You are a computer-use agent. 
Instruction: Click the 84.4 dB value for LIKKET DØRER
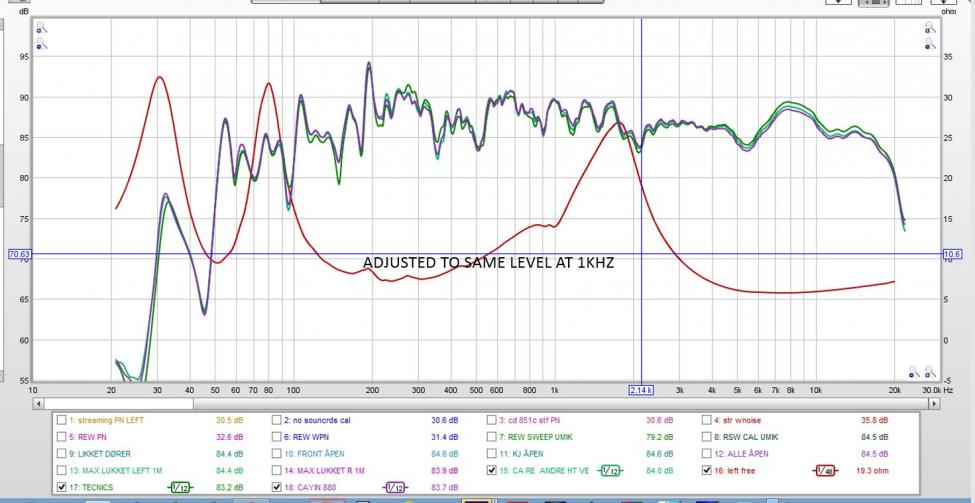tap(229, 455)
